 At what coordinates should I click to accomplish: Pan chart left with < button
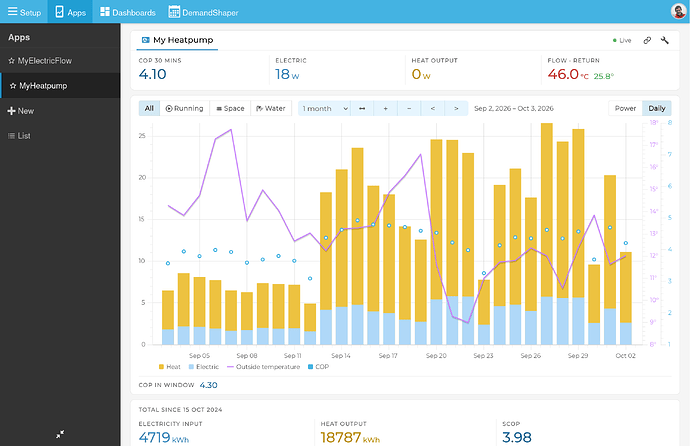[x=433, y=108]
